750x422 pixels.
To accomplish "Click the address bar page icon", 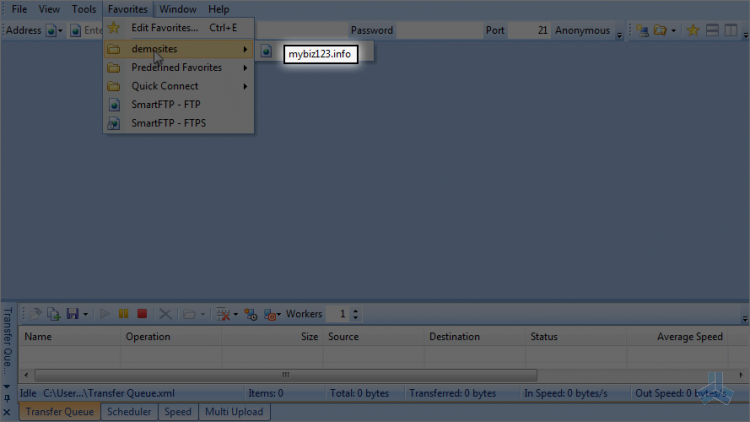I will point(76,31).
